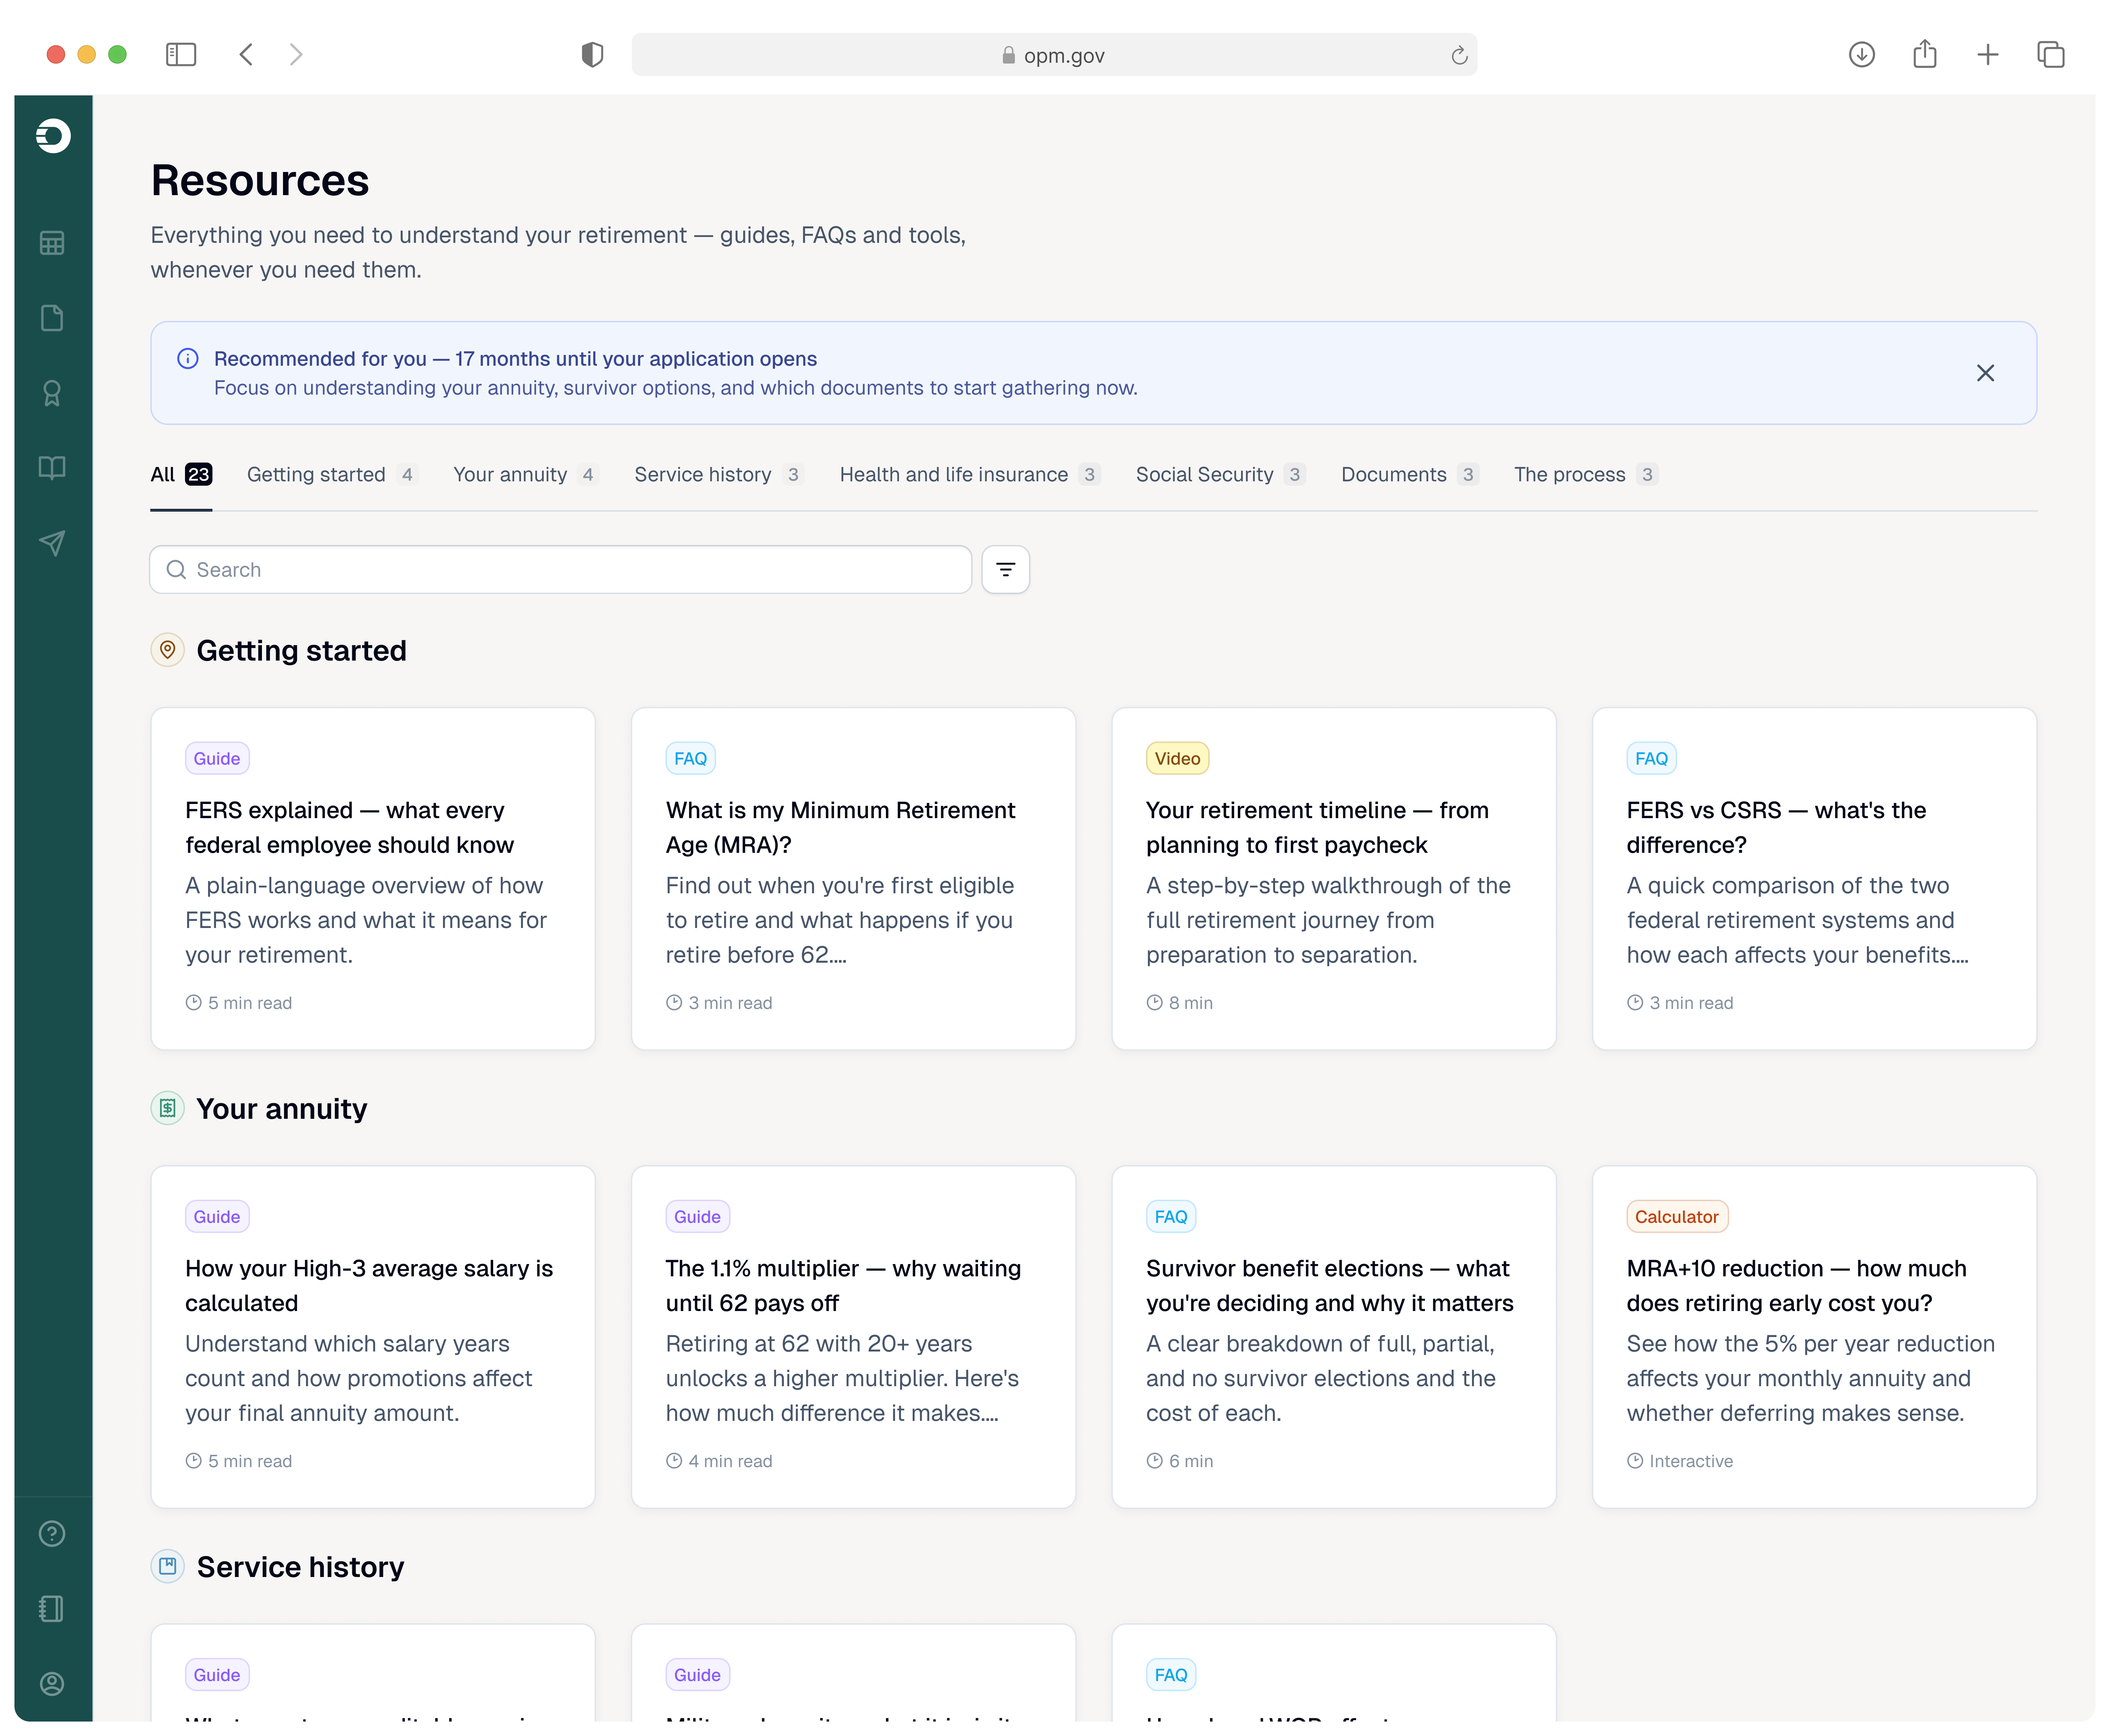Screen dimensions: 2110x1736
Task: Dismiss the Recommended for you banner
Action: (1985, 373)
